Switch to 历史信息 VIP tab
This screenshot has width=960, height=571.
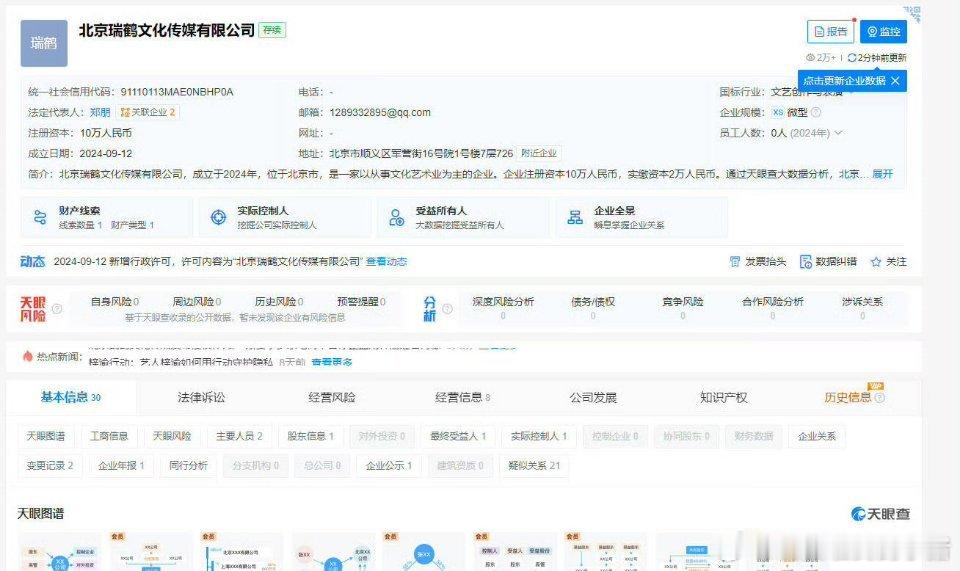pyautogui.click(x=854, y=397)
